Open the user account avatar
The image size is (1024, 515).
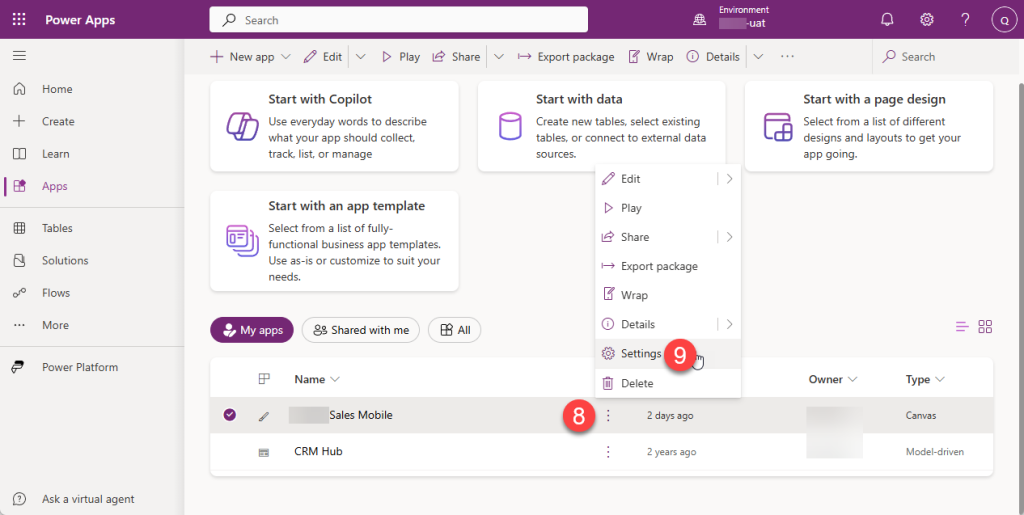(1003, 20)
